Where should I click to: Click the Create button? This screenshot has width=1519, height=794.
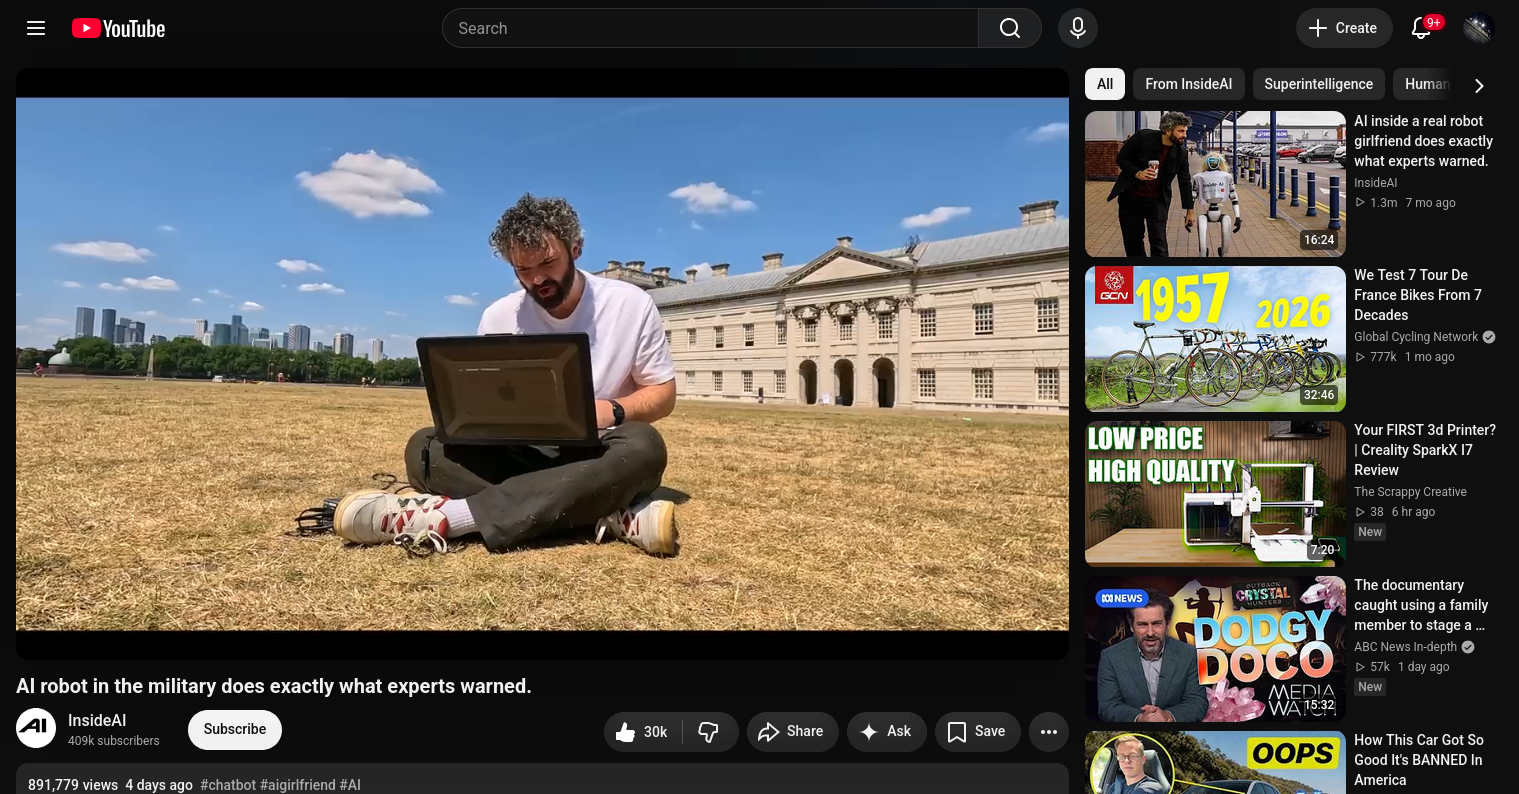[1343, 28]
